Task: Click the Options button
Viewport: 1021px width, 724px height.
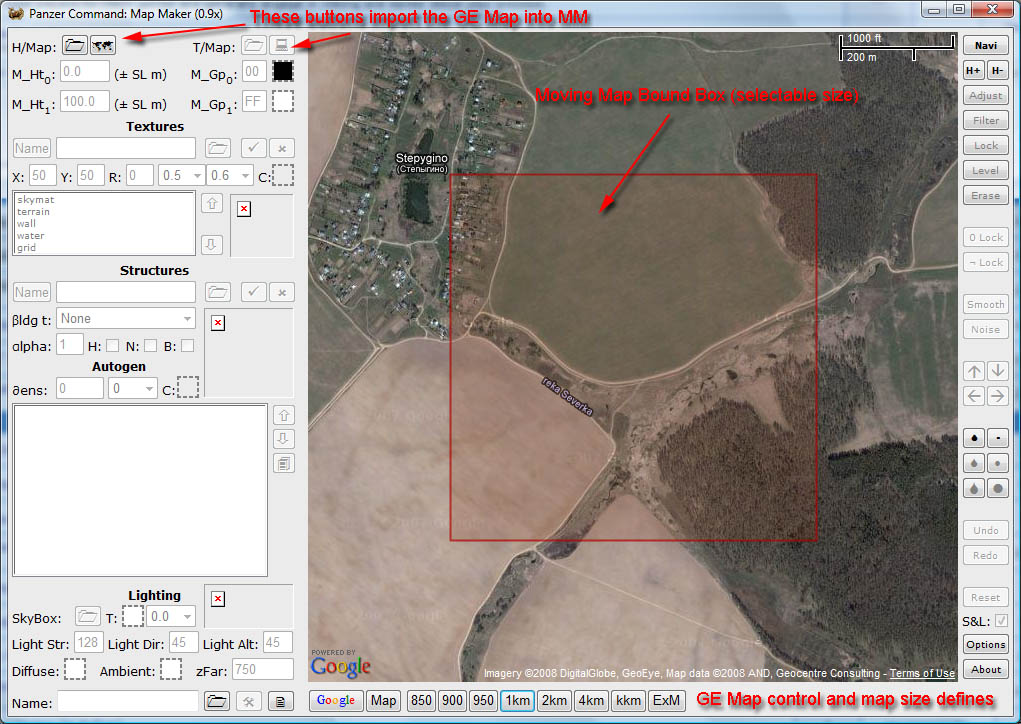Action: (985, 645)
